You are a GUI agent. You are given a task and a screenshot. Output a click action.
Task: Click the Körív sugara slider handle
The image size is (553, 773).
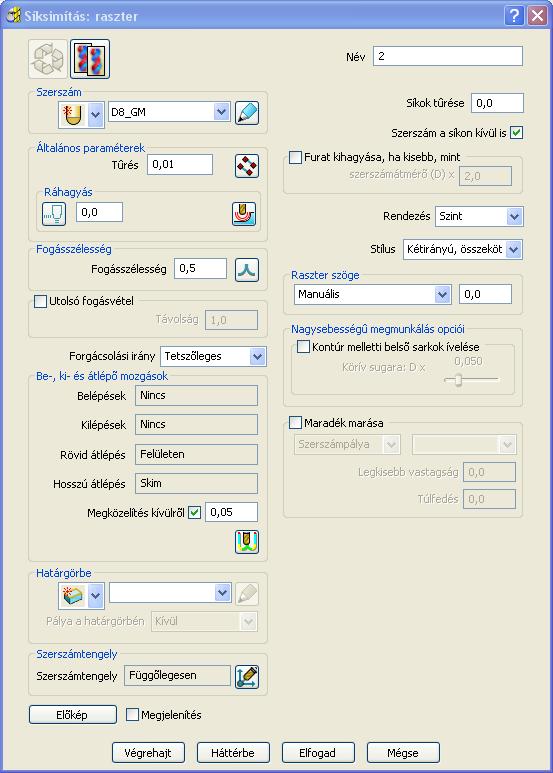click(458, 380)
